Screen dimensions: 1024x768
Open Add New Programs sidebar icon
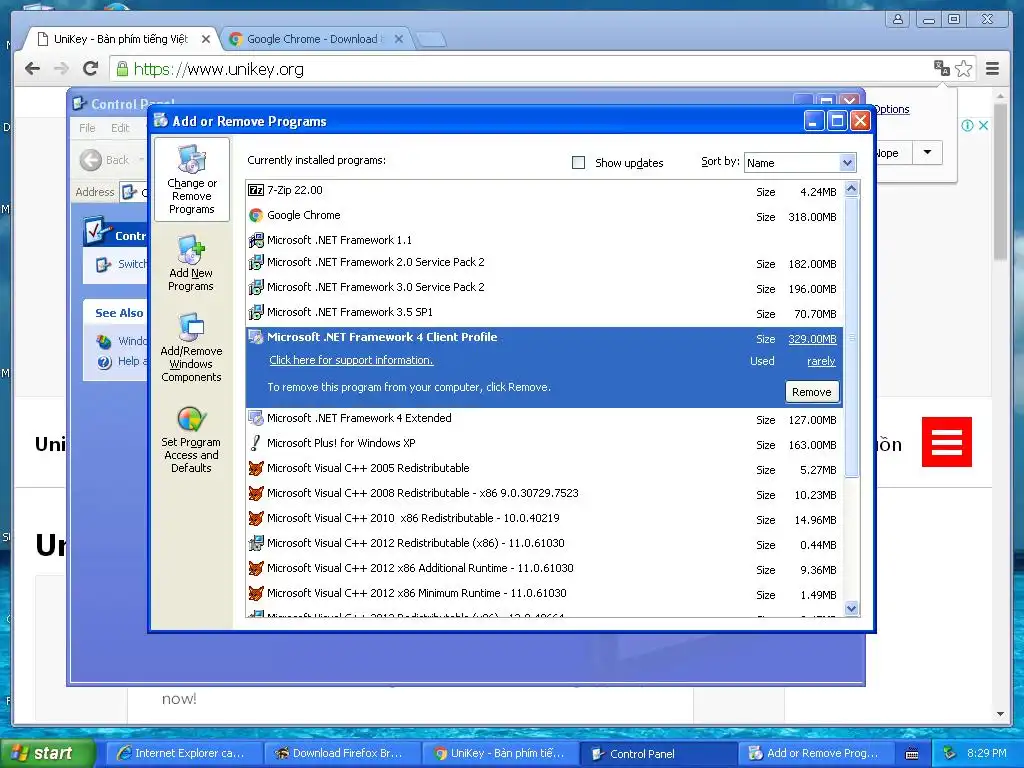tap(191, 263)
